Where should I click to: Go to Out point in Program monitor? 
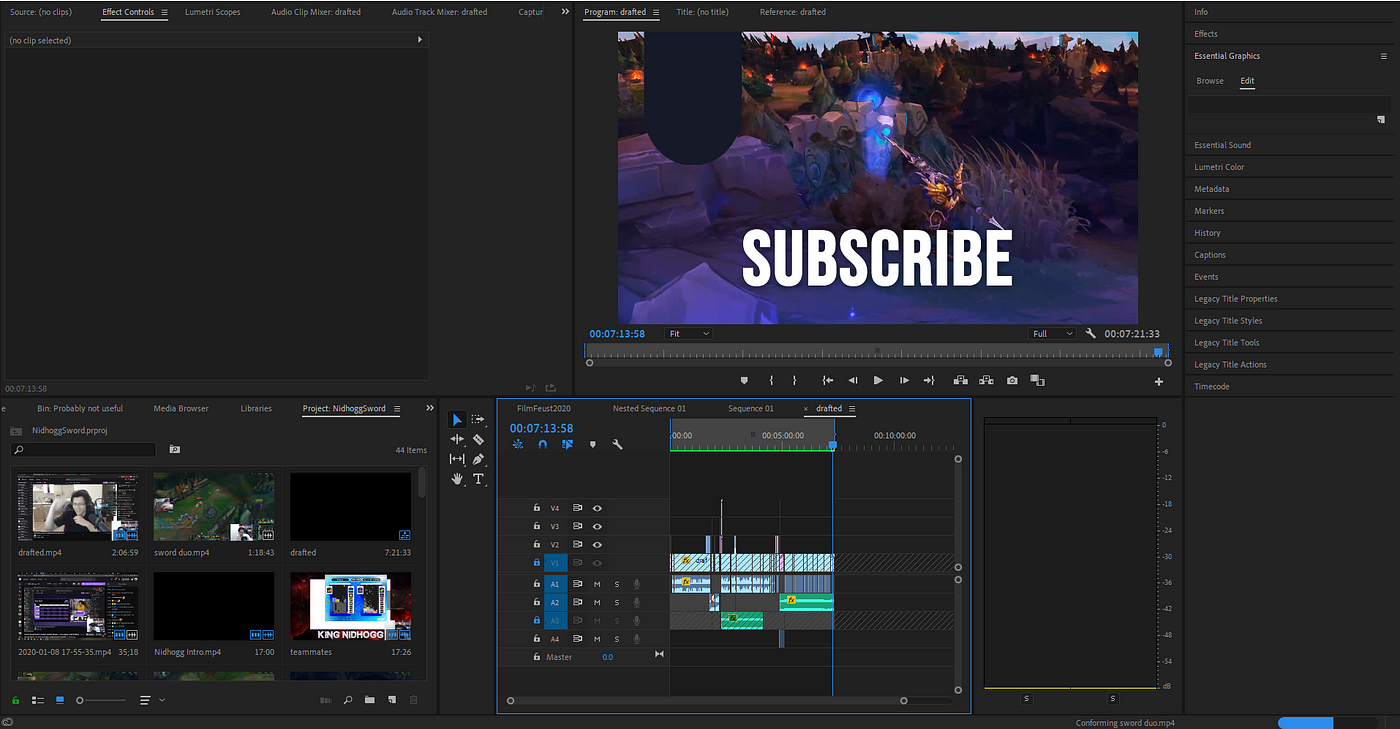coord(928,380)
